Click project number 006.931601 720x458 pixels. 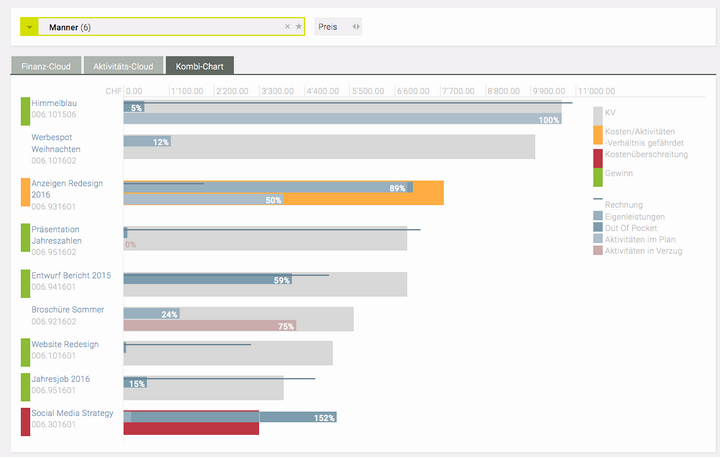[54, 206]
